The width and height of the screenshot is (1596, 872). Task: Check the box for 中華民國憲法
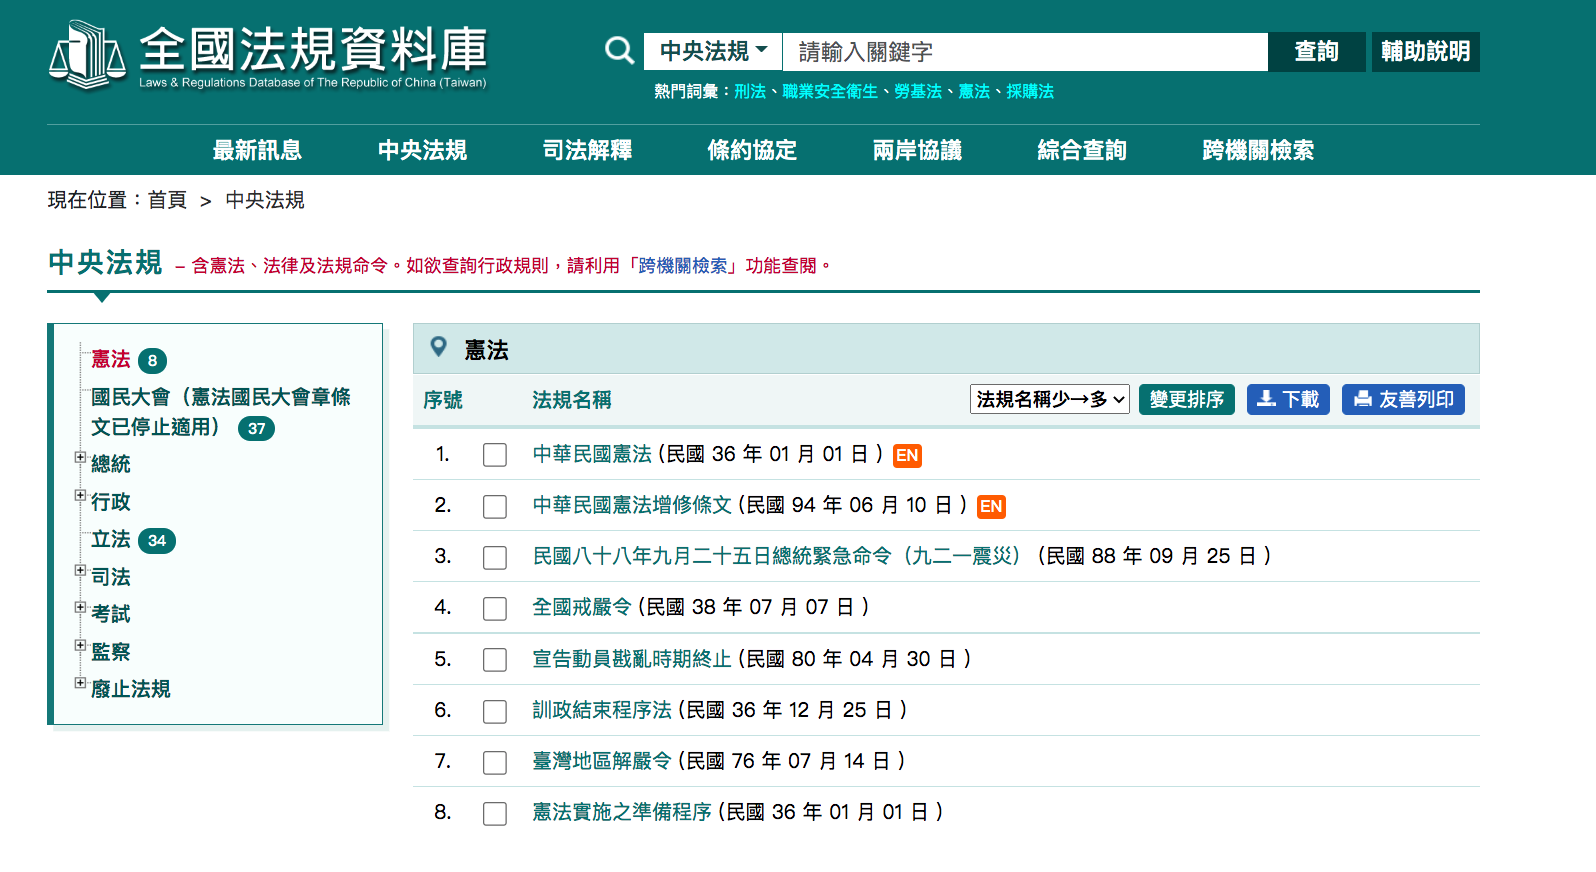coord(495,455)
